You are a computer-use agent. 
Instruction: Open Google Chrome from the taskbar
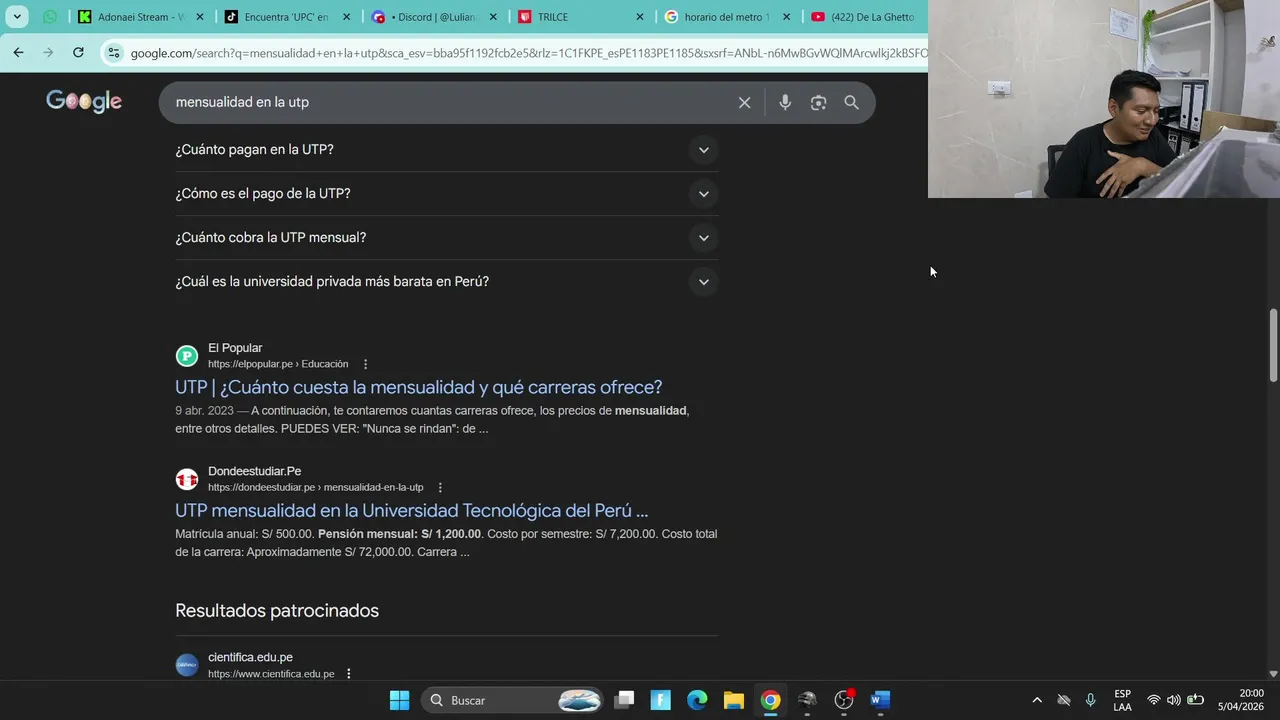[770, 700]
